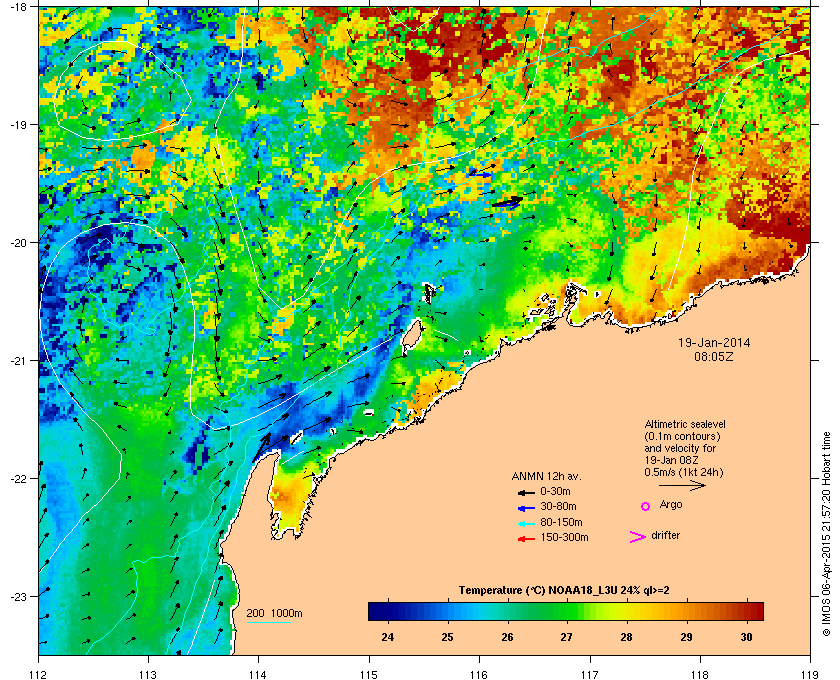Click the latitude axis label -23
The width and height of the screenshot is (840, 680).
click(18, 596)
